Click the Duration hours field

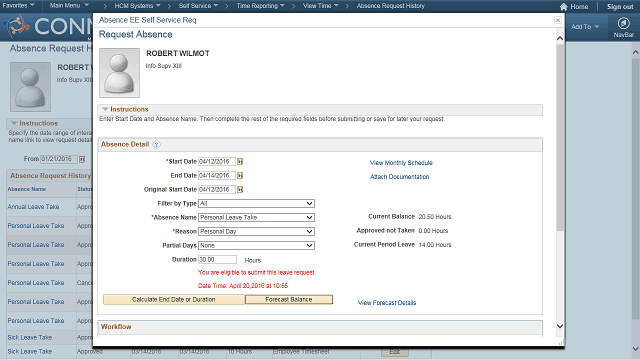click(217, 260)
